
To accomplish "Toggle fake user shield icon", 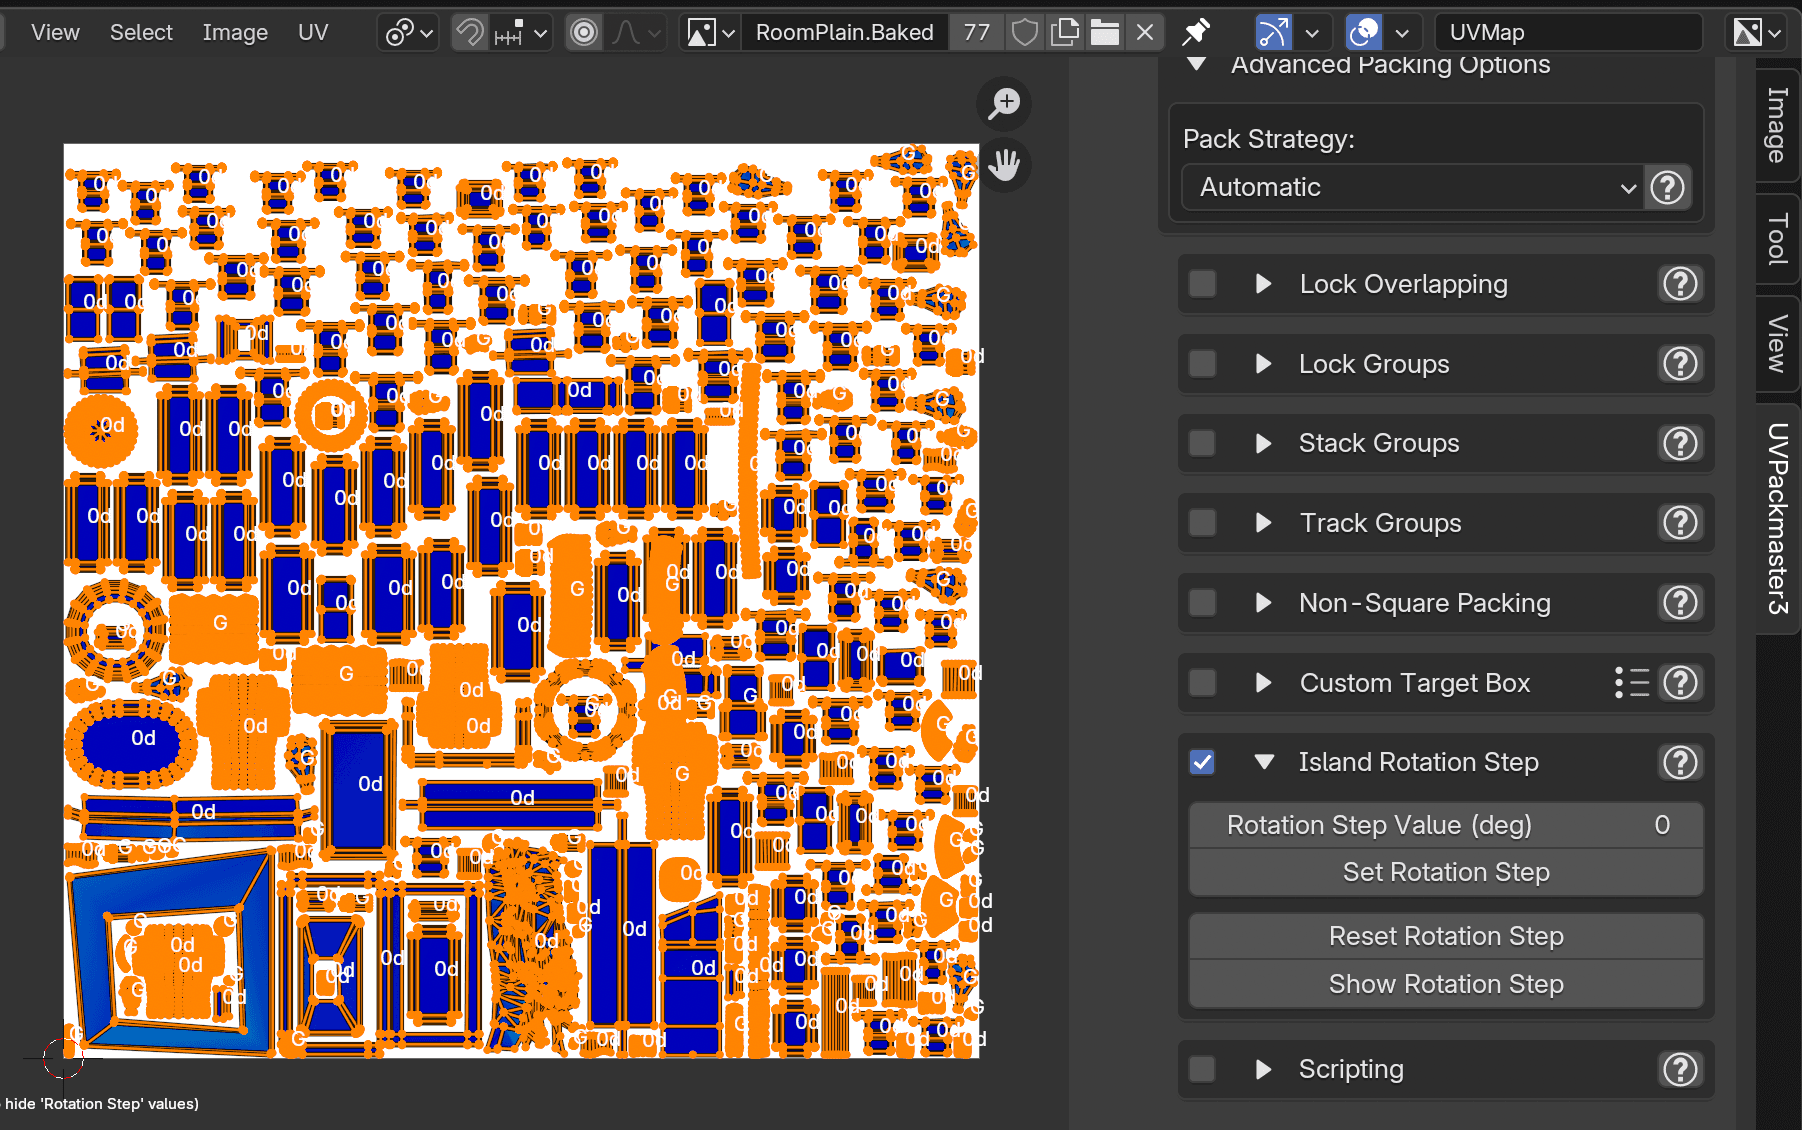I will coord(1025,33).
